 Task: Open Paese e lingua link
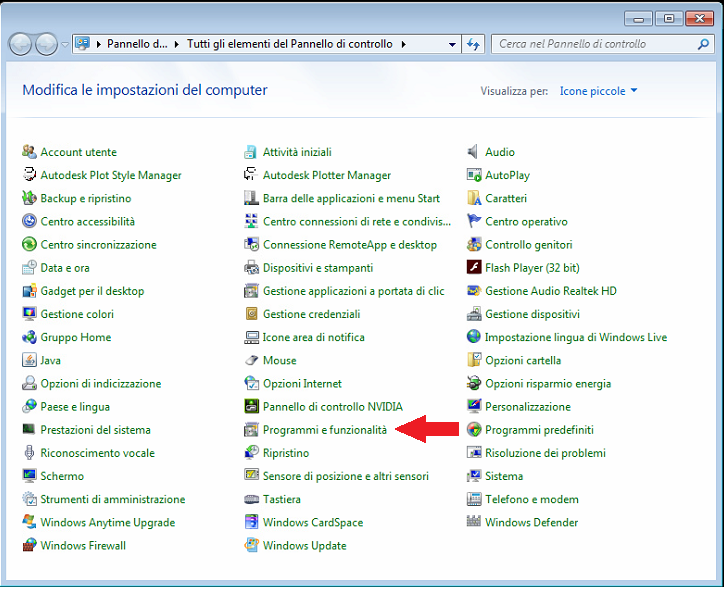tap(75, 406)
